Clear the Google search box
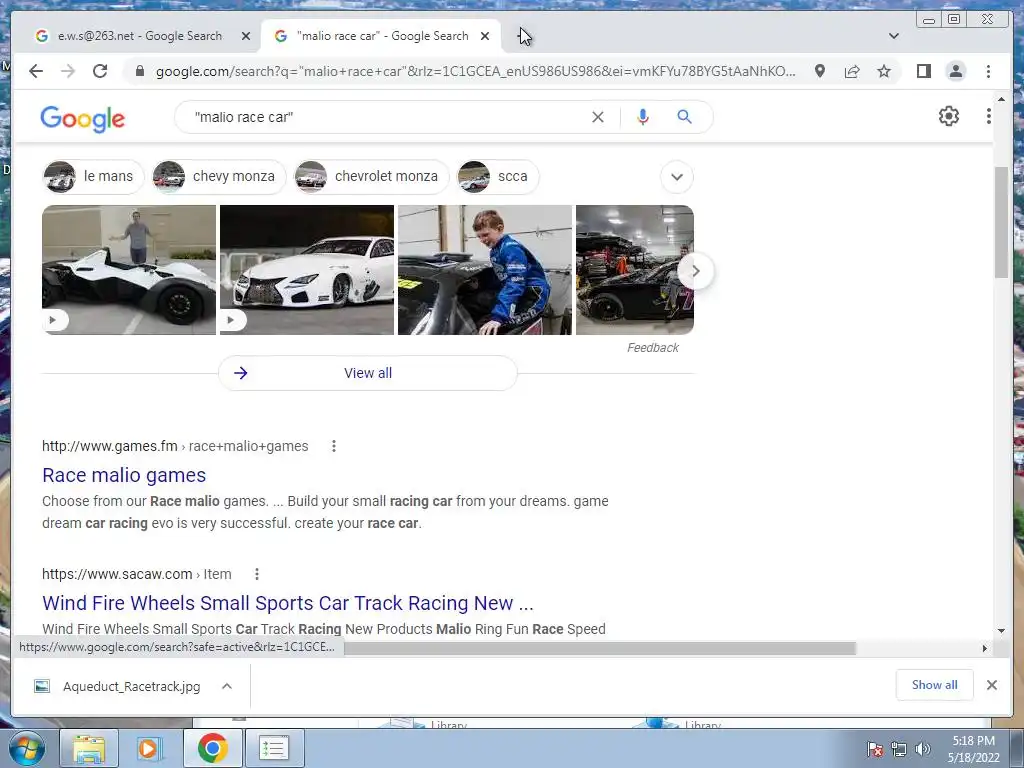 (x=598, y=117)
